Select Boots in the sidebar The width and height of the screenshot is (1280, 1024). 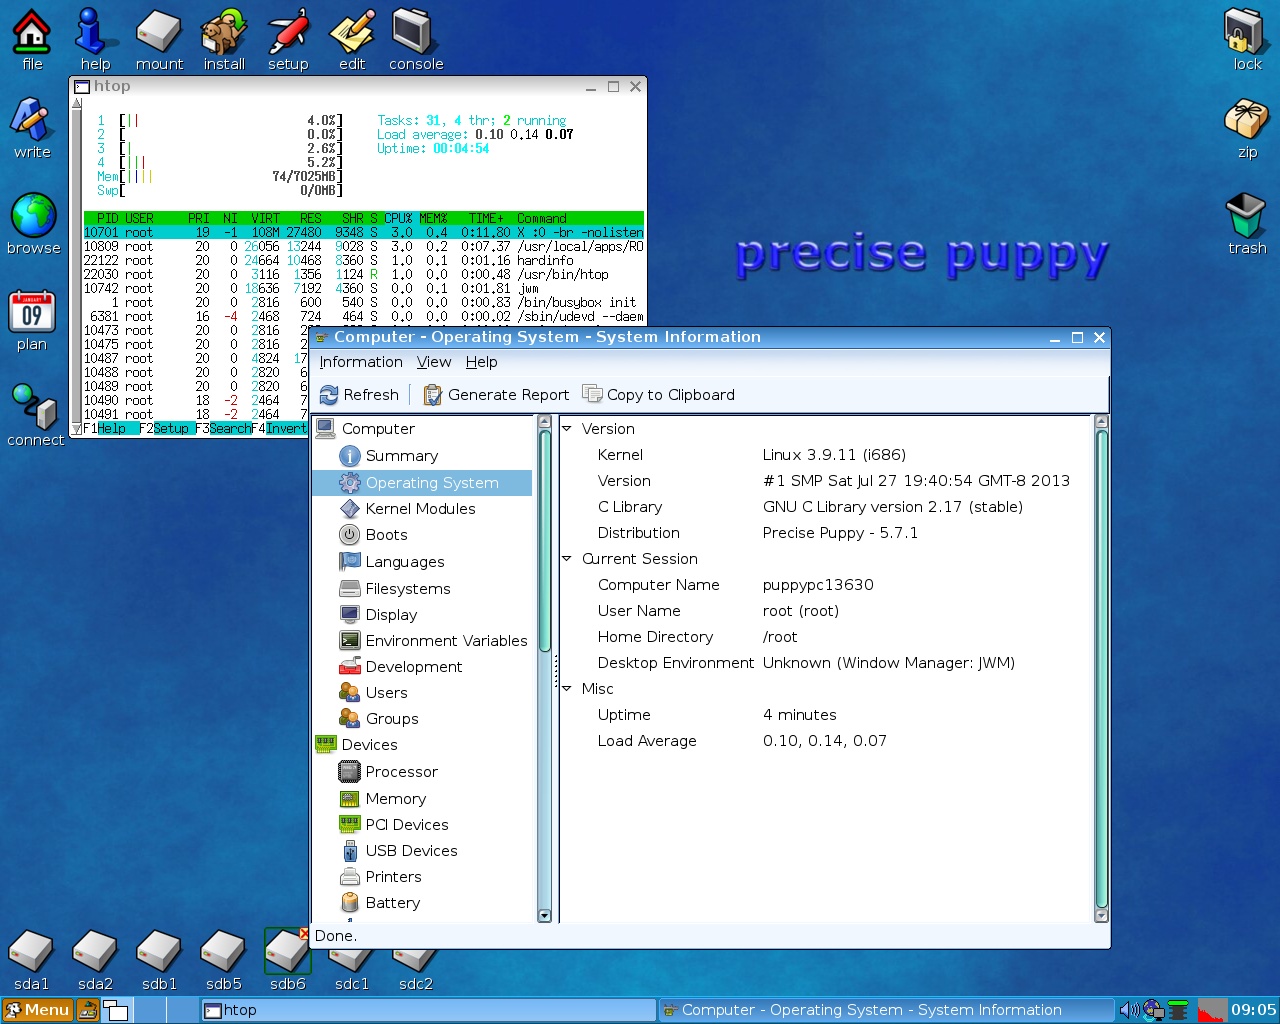click(386, 535)
